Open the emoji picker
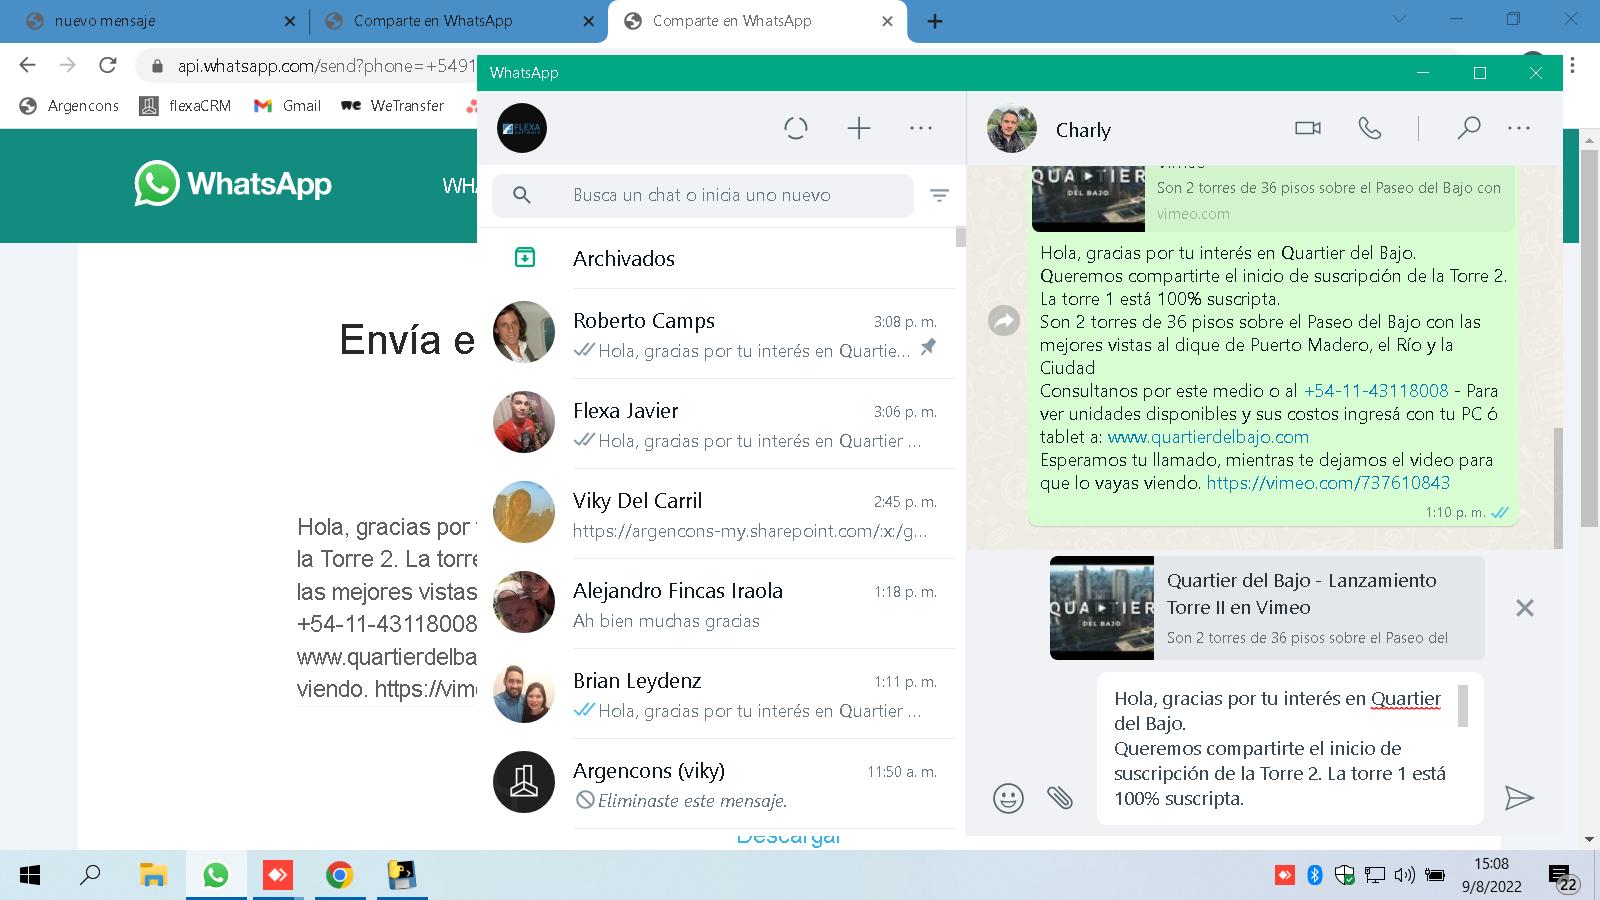 (1008, 798)
